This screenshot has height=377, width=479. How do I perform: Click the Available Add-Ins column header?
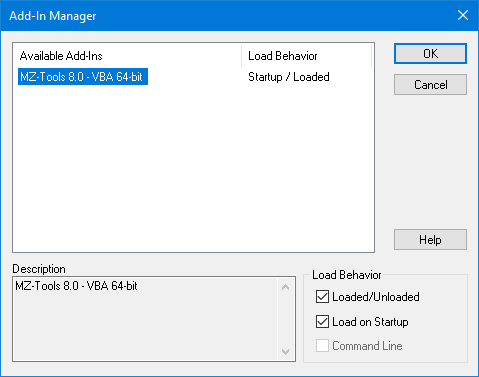pos(127,56)
